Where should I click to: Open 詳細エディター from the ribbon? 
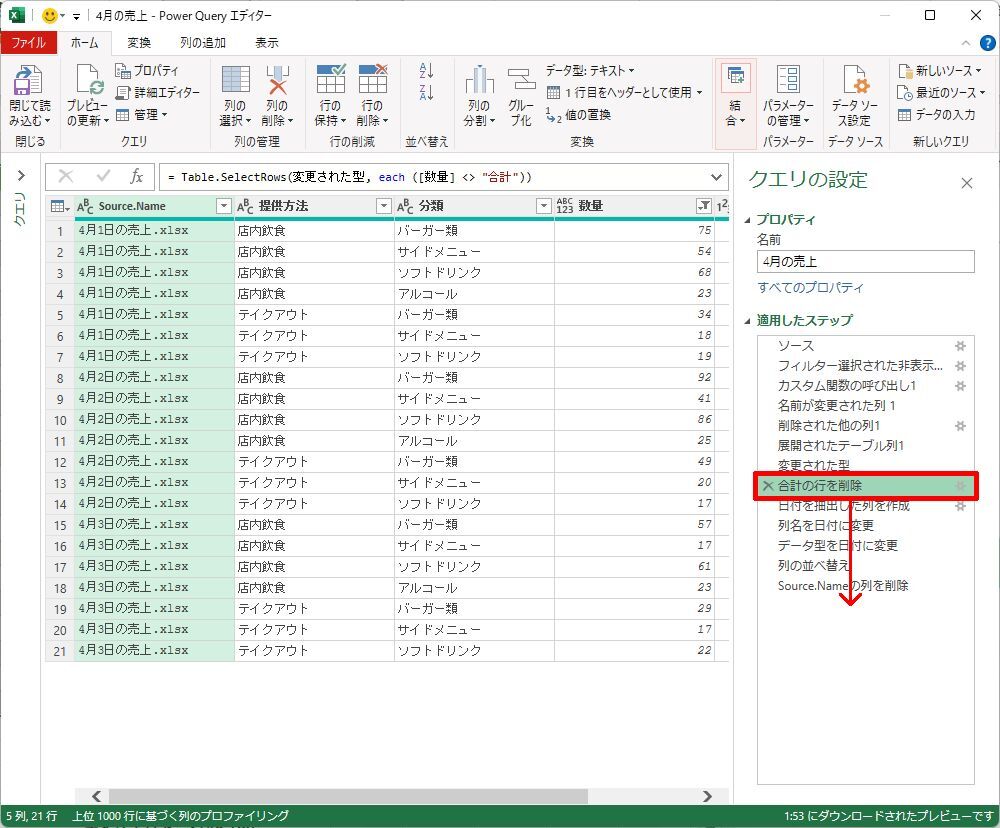(157, 92)
